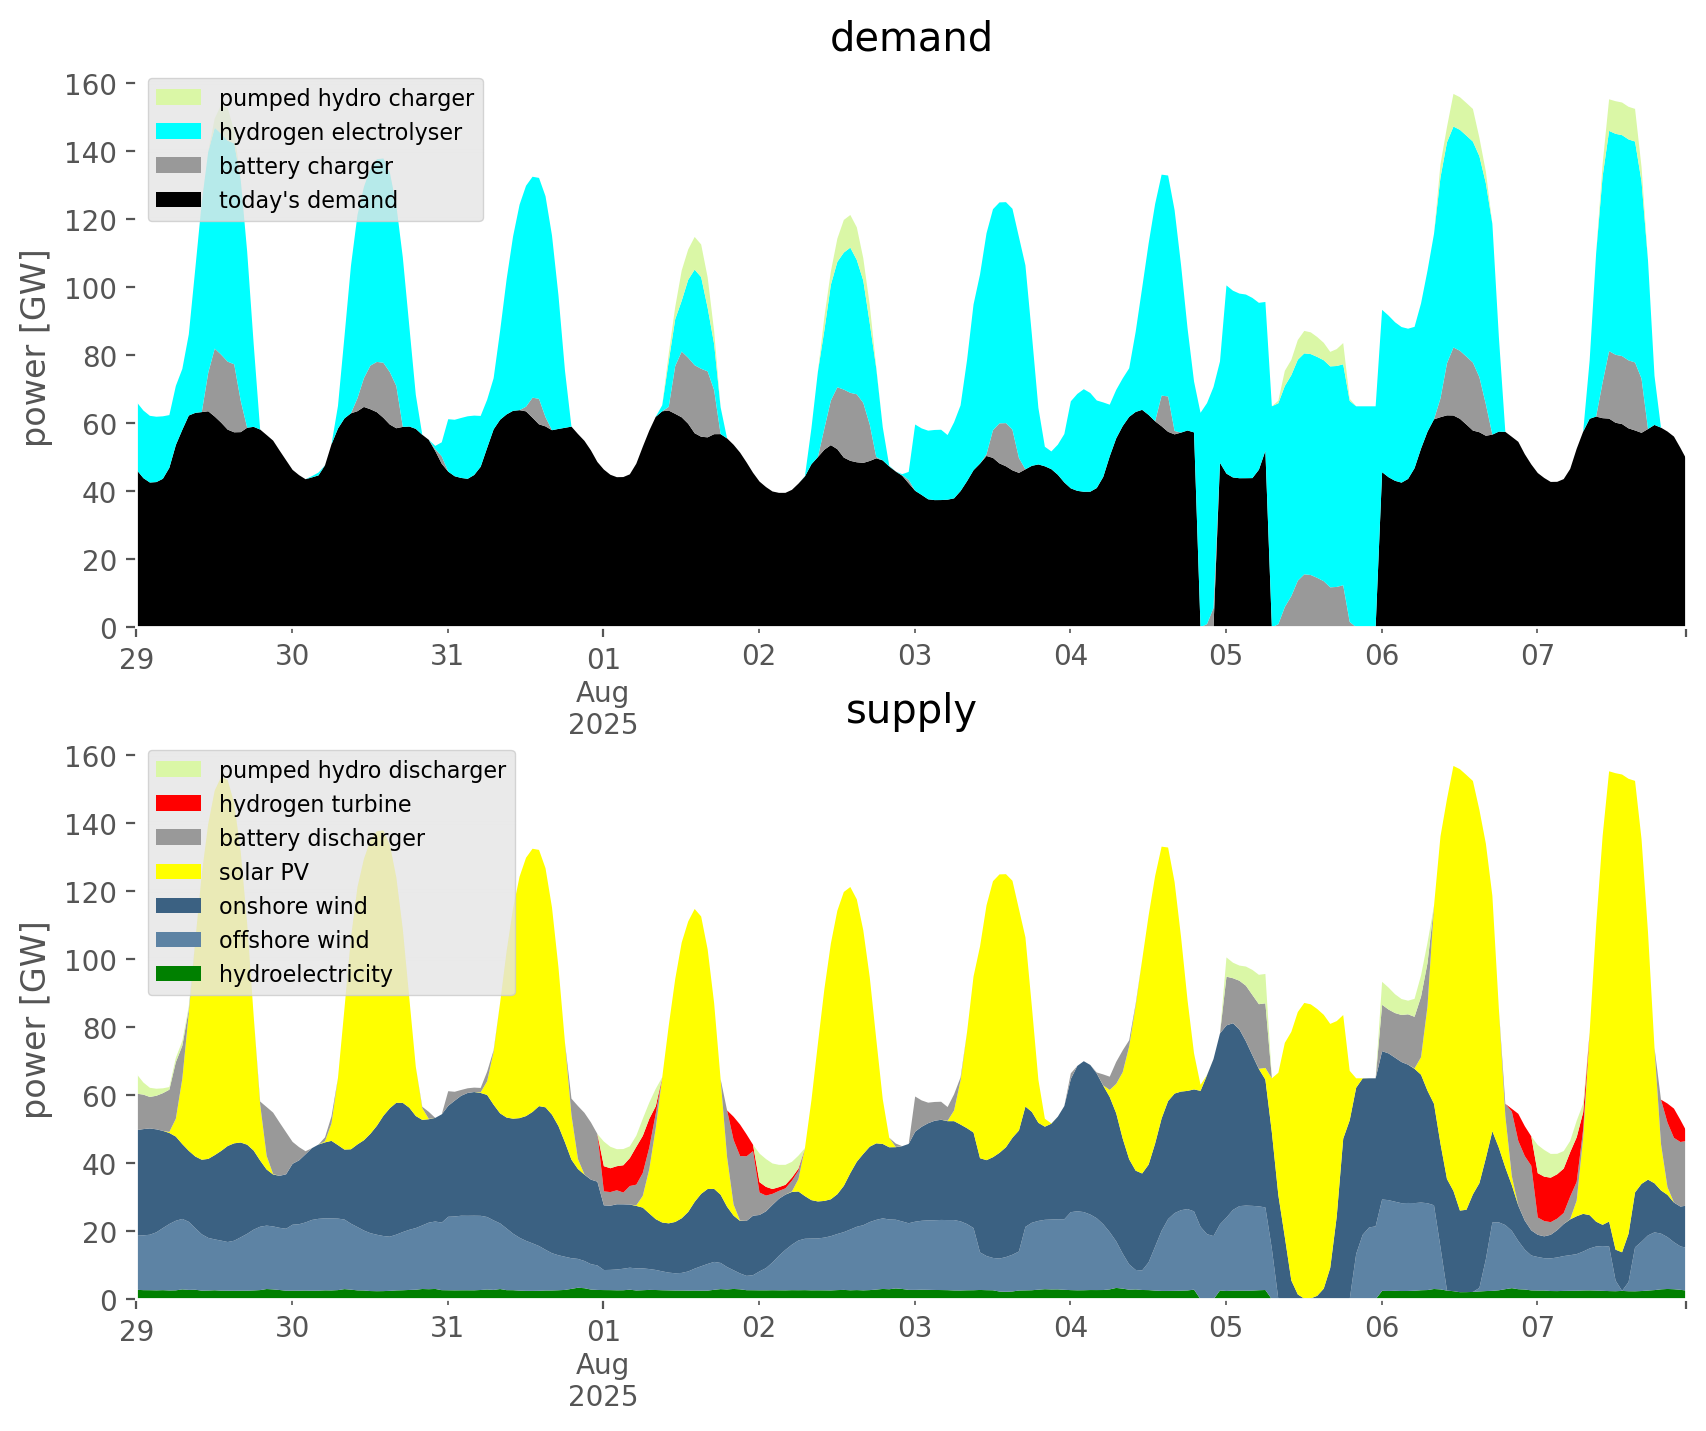The image size is (1706, 1431).
Task: Click the green hydroelectricity legend swatch
Action: click(x=180, y=974)
